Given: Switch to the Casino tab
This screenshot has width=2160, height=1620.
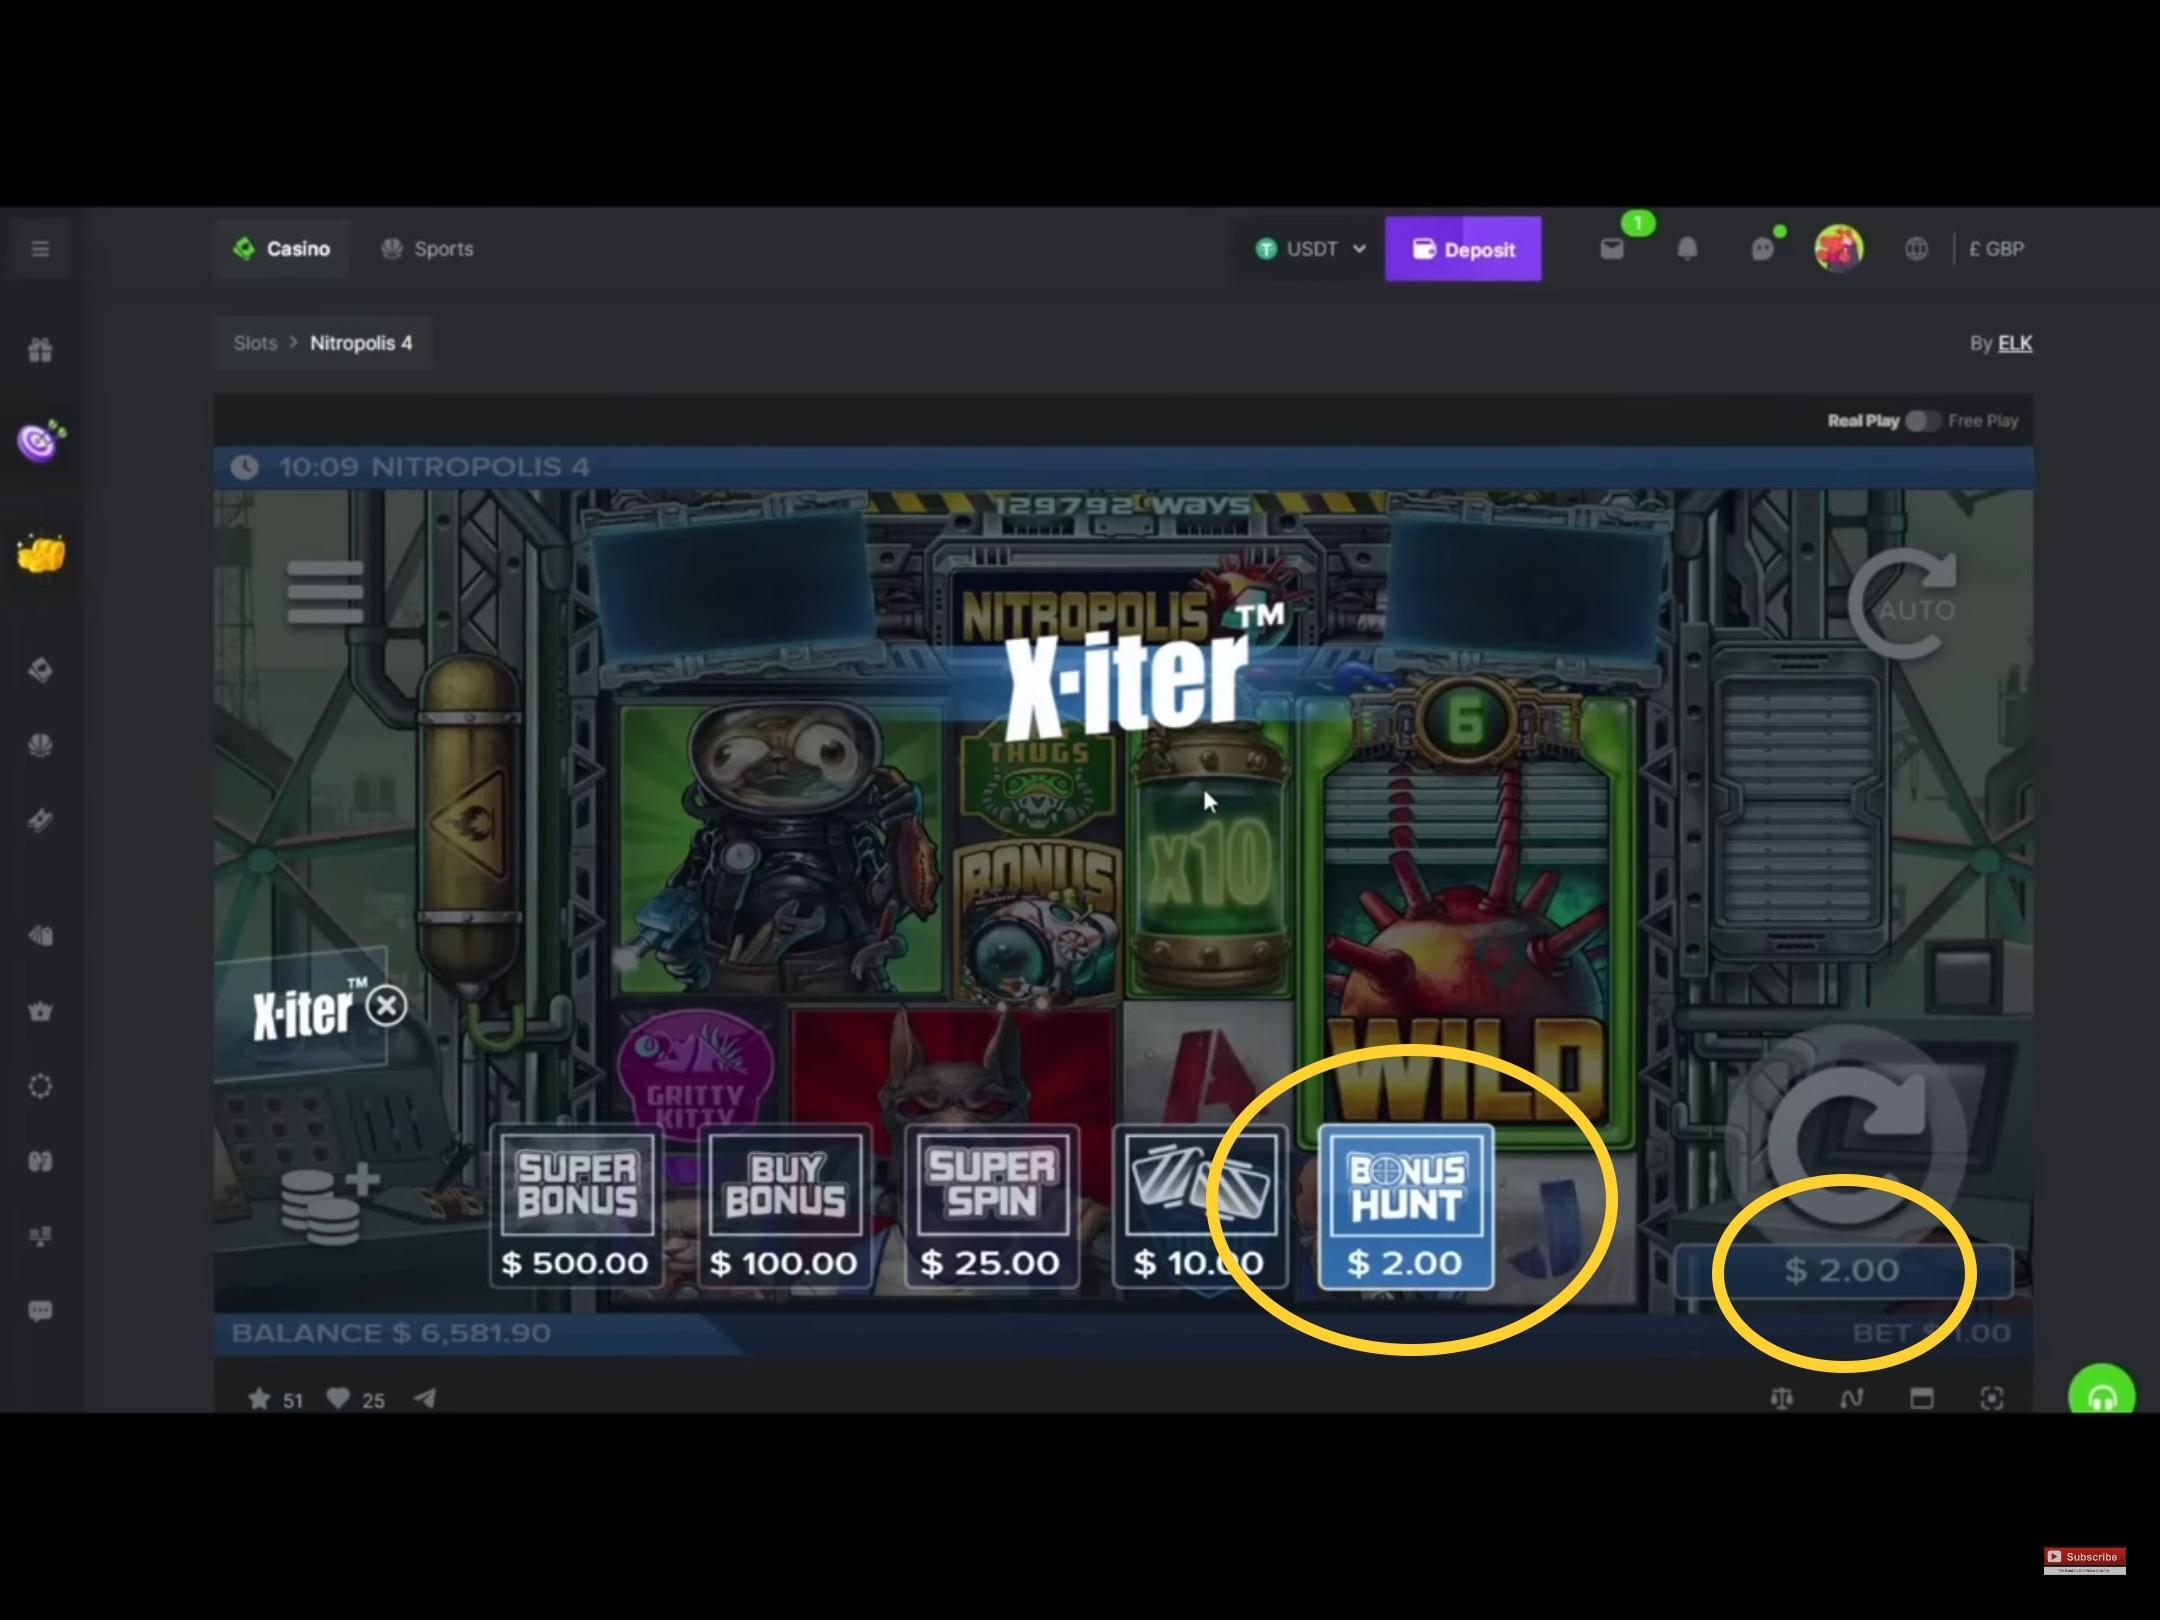Looking at the screenshot, I should pos(282,248).
